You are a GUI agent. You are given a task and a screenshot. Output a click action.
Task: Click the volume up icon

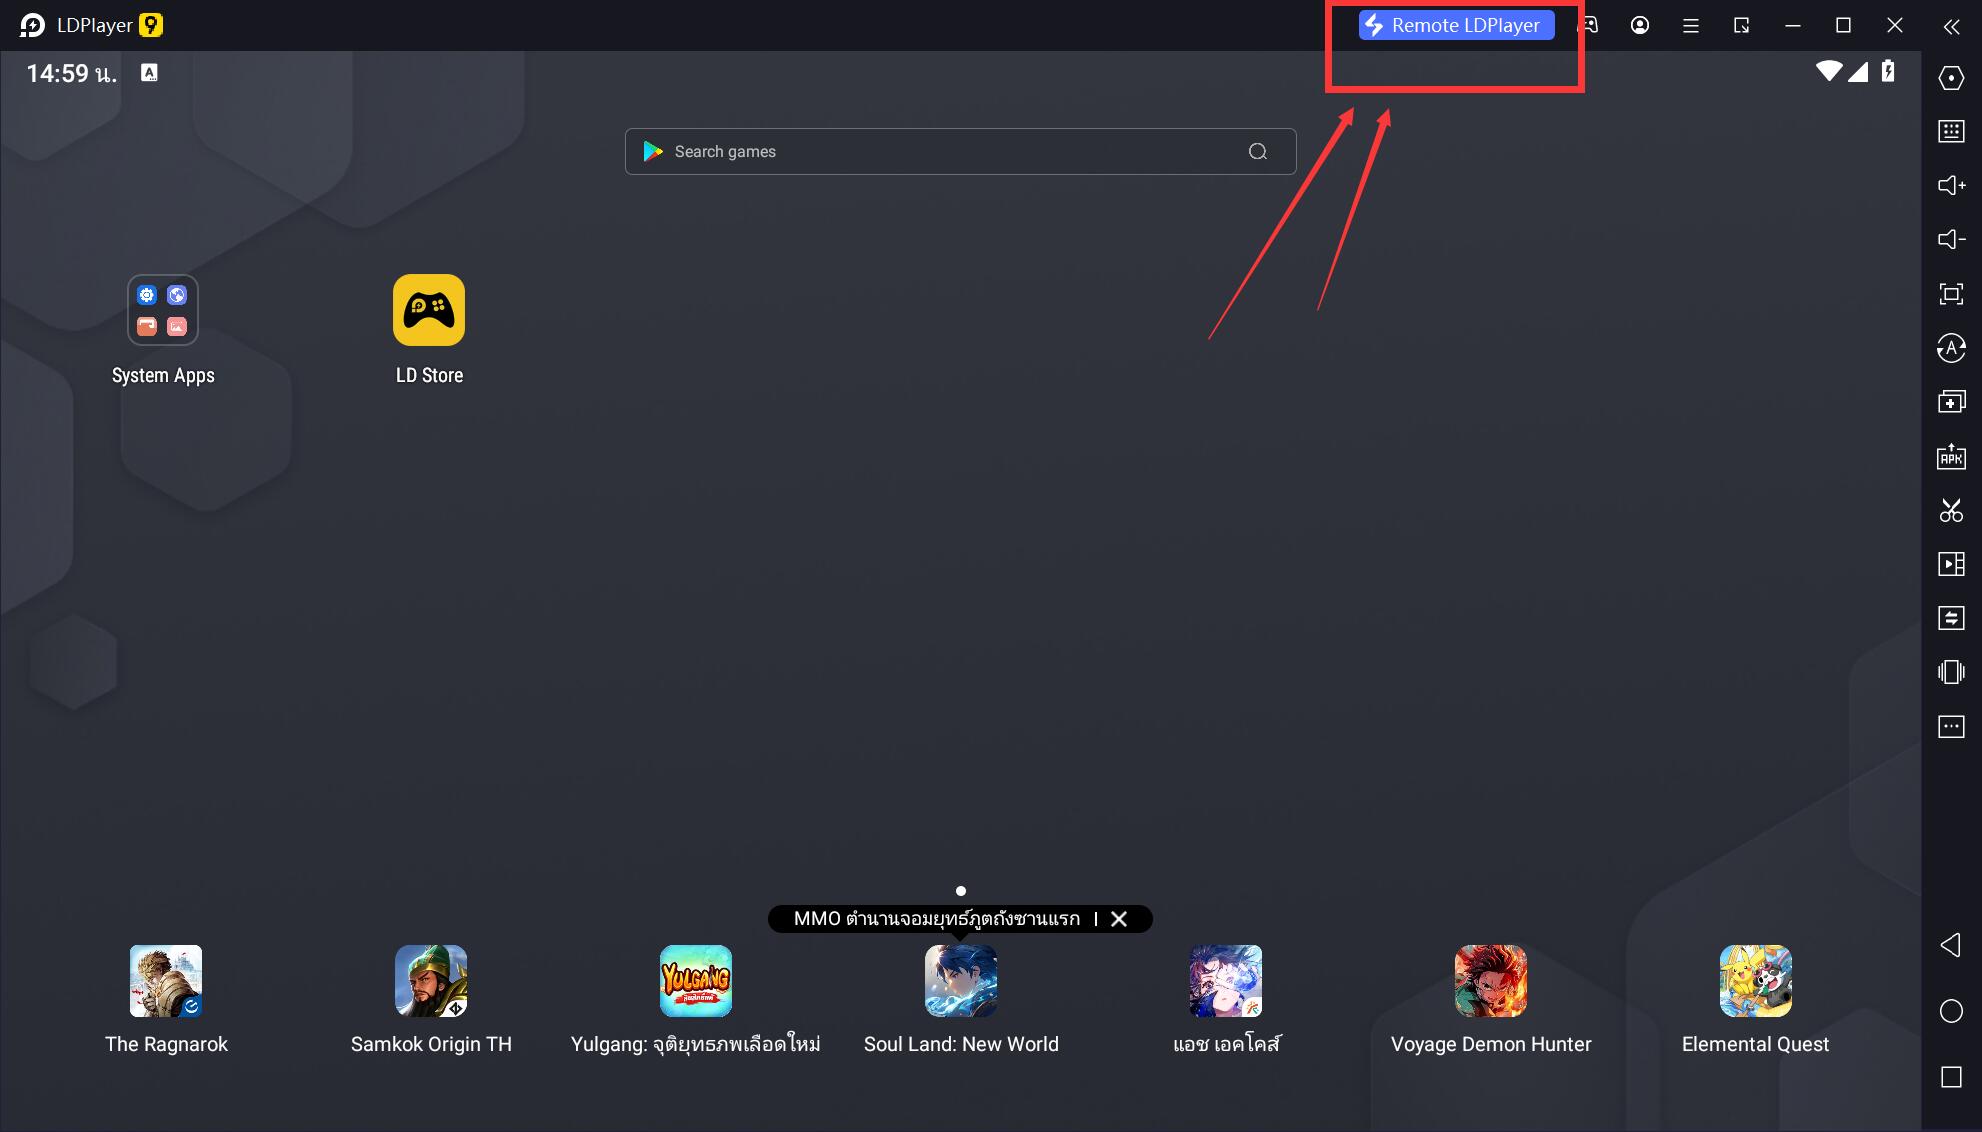click(x=1951, y=185)
